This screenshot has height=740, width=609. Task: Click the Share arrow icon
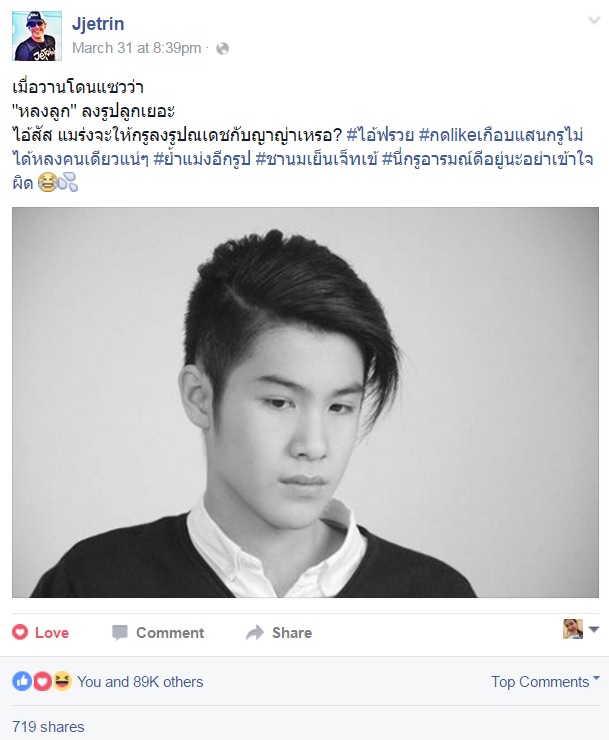pyautogui.click(x=255, y=632)
